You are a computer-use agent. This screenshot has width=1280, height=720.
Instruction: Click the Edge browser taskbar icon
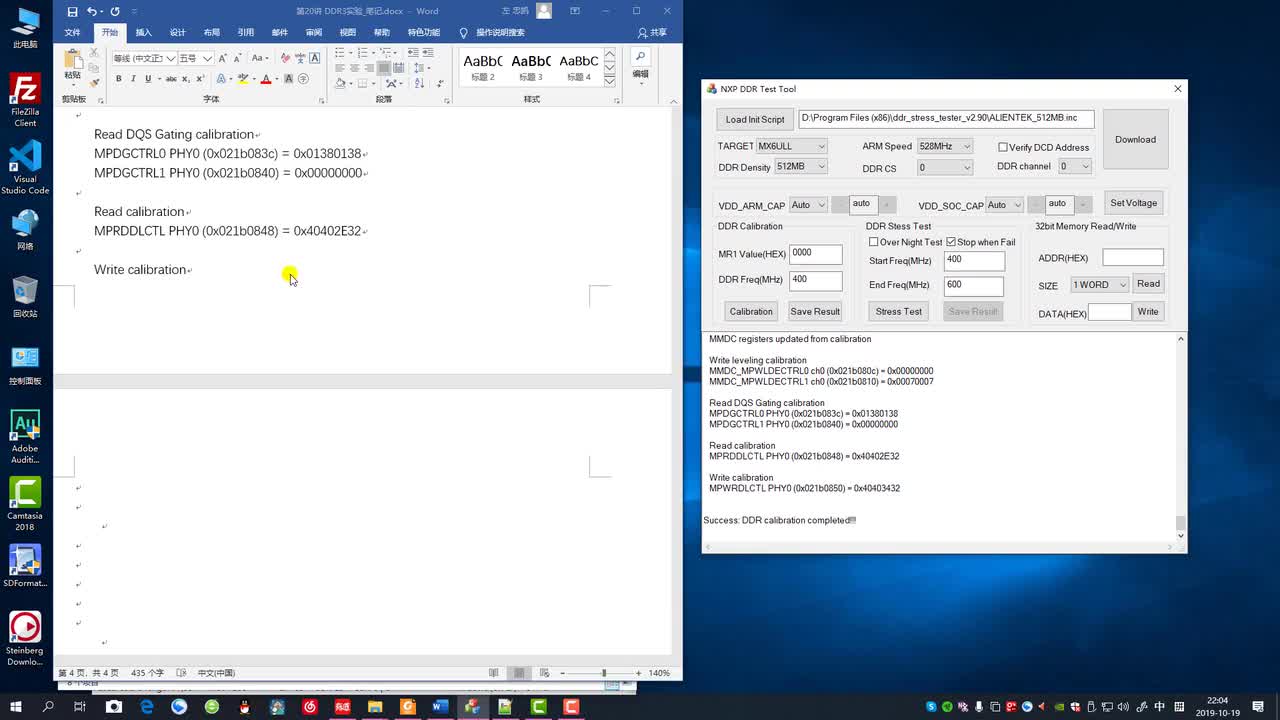coord(147,707)
